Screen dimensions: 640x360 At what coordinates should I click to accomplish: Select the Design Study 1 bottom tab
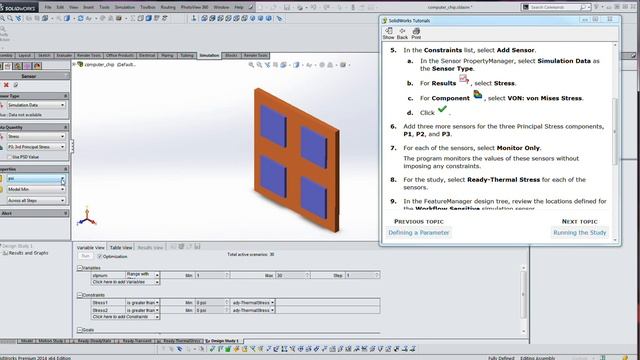[x=223, y=341]
